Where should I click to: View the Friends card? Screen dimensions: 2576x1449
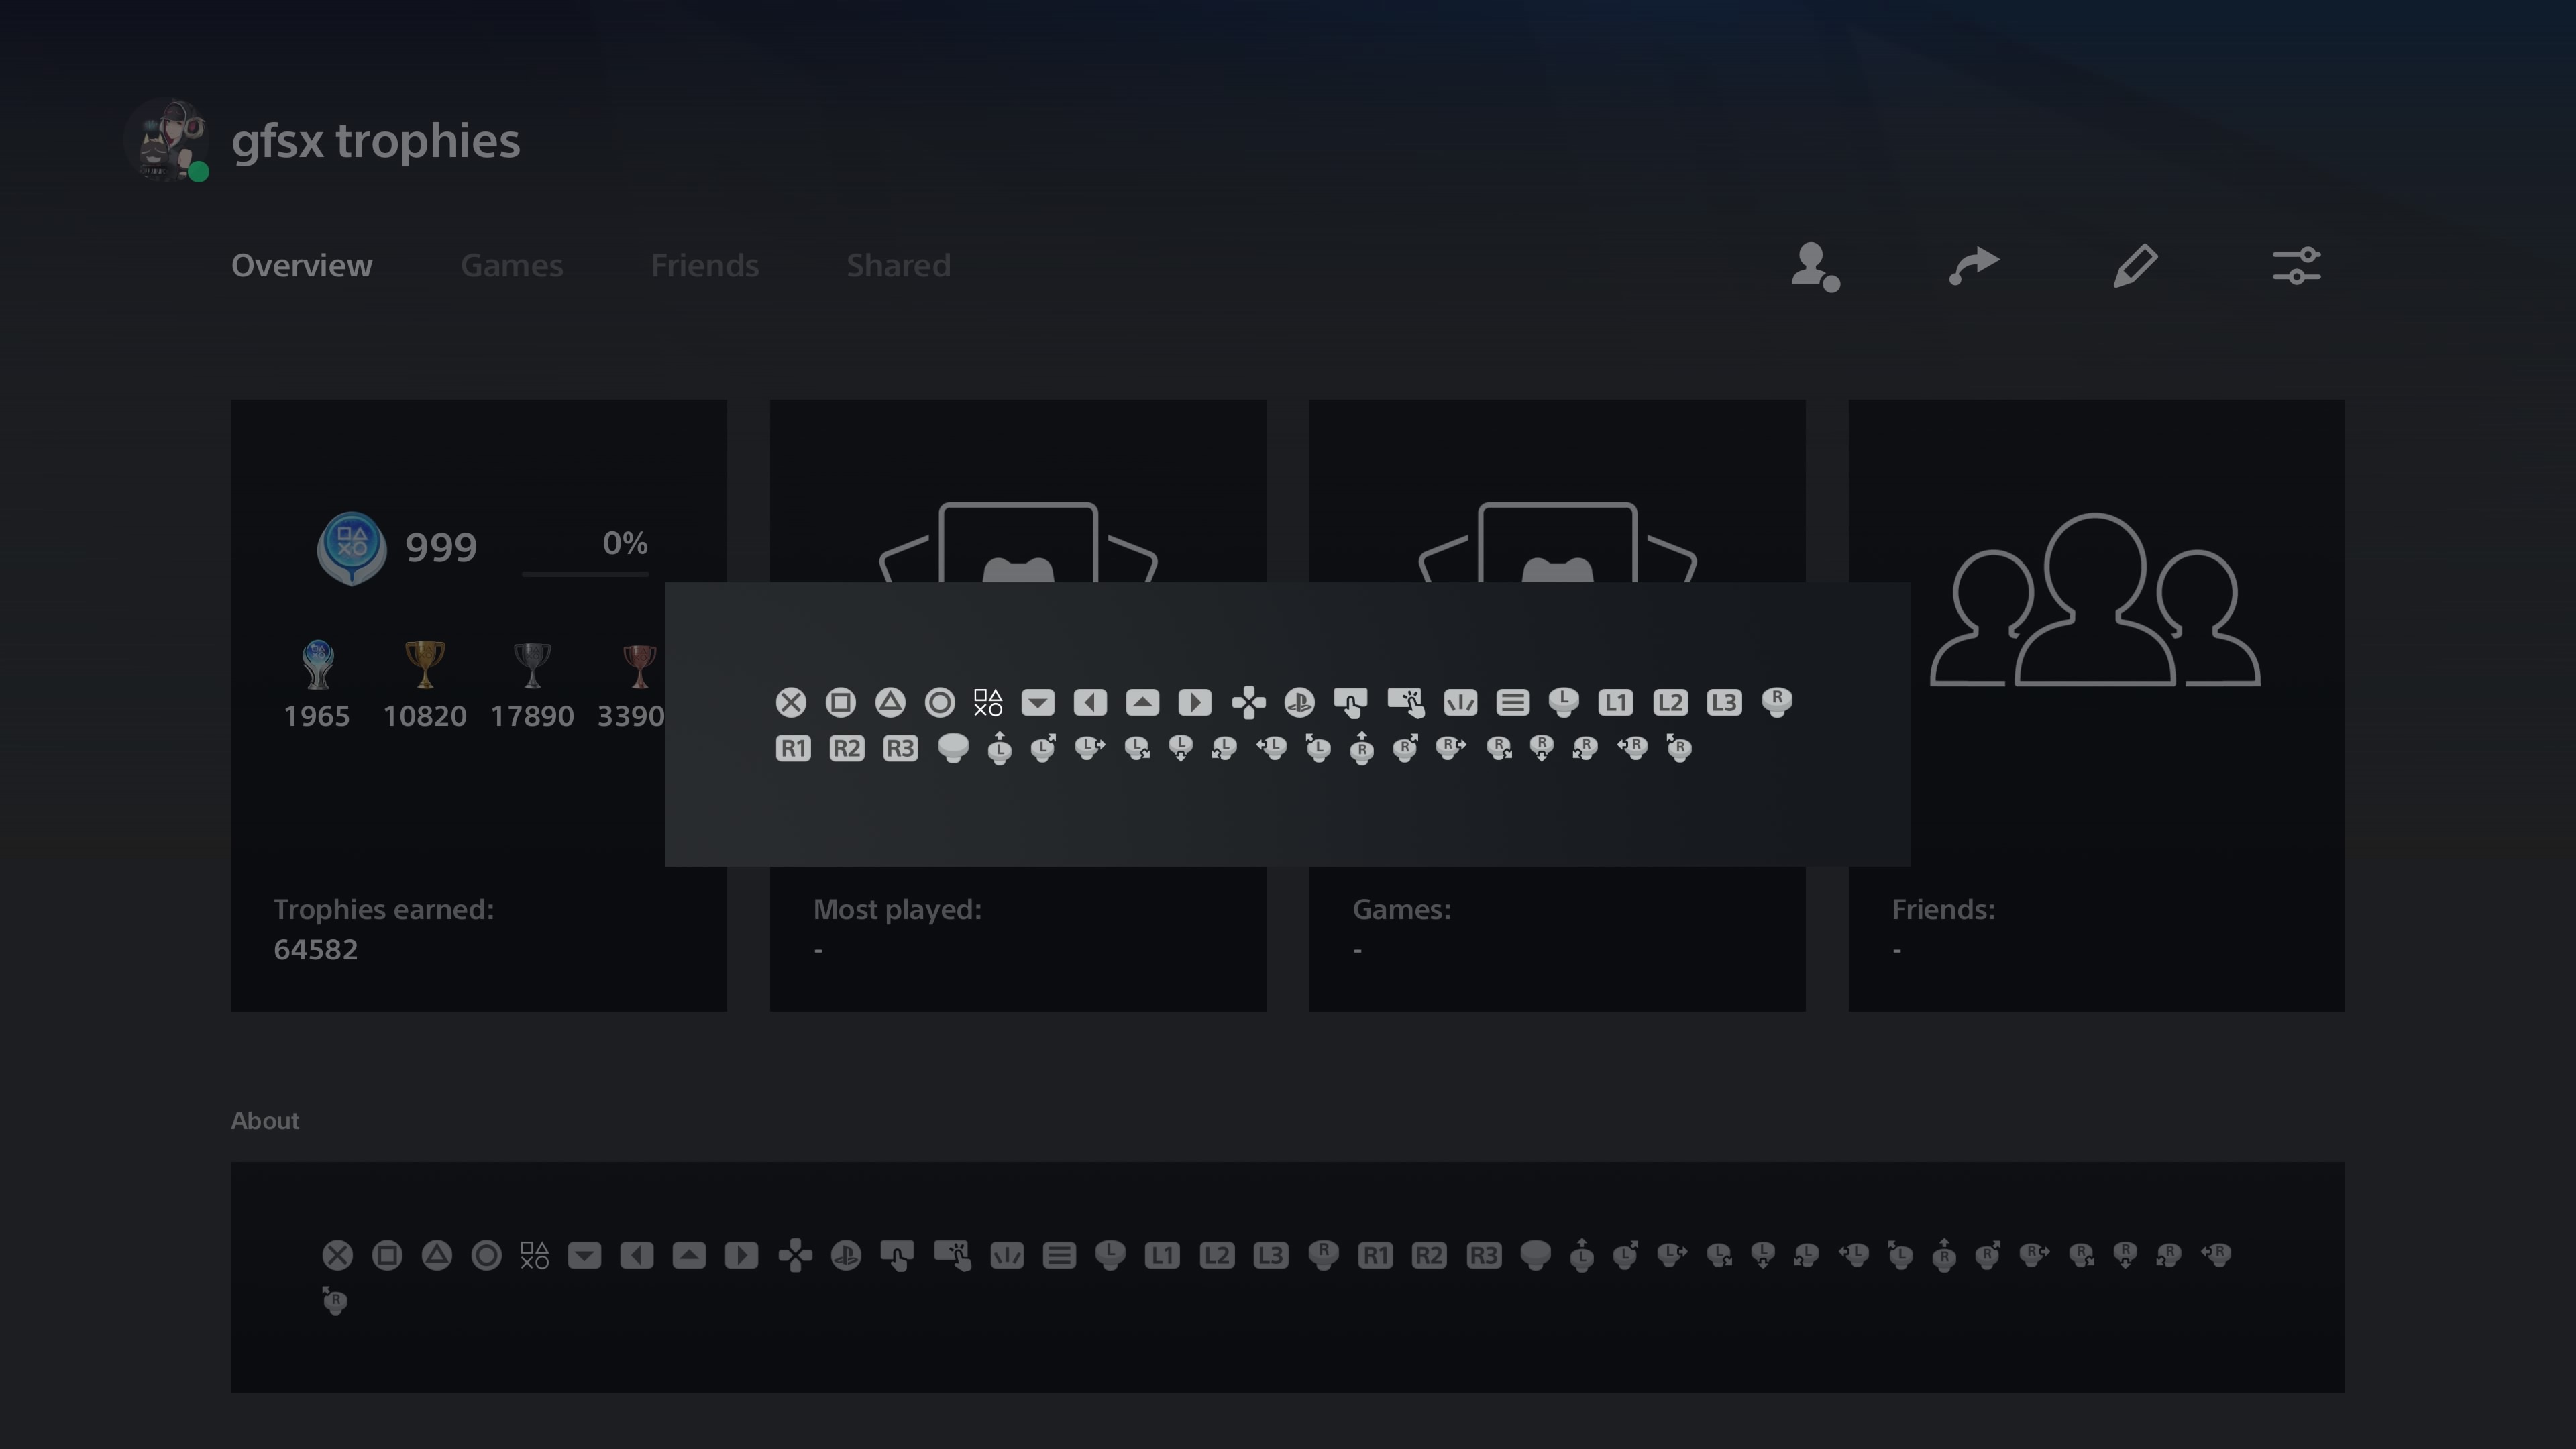point(2096,700)
